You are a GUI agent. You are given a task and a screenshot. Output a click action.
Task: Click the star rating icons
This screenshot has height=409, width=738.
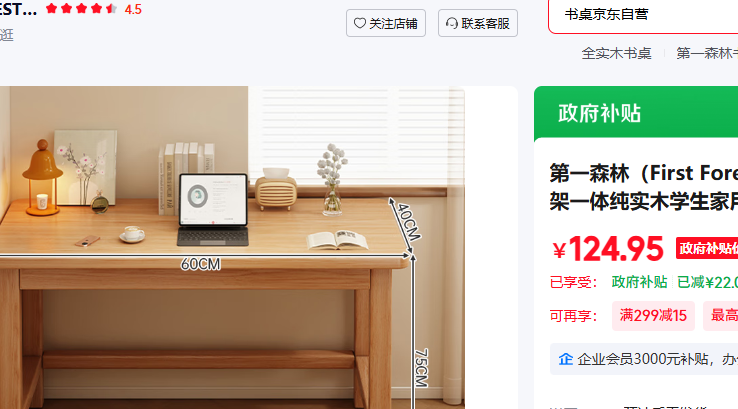pos(81,8)
